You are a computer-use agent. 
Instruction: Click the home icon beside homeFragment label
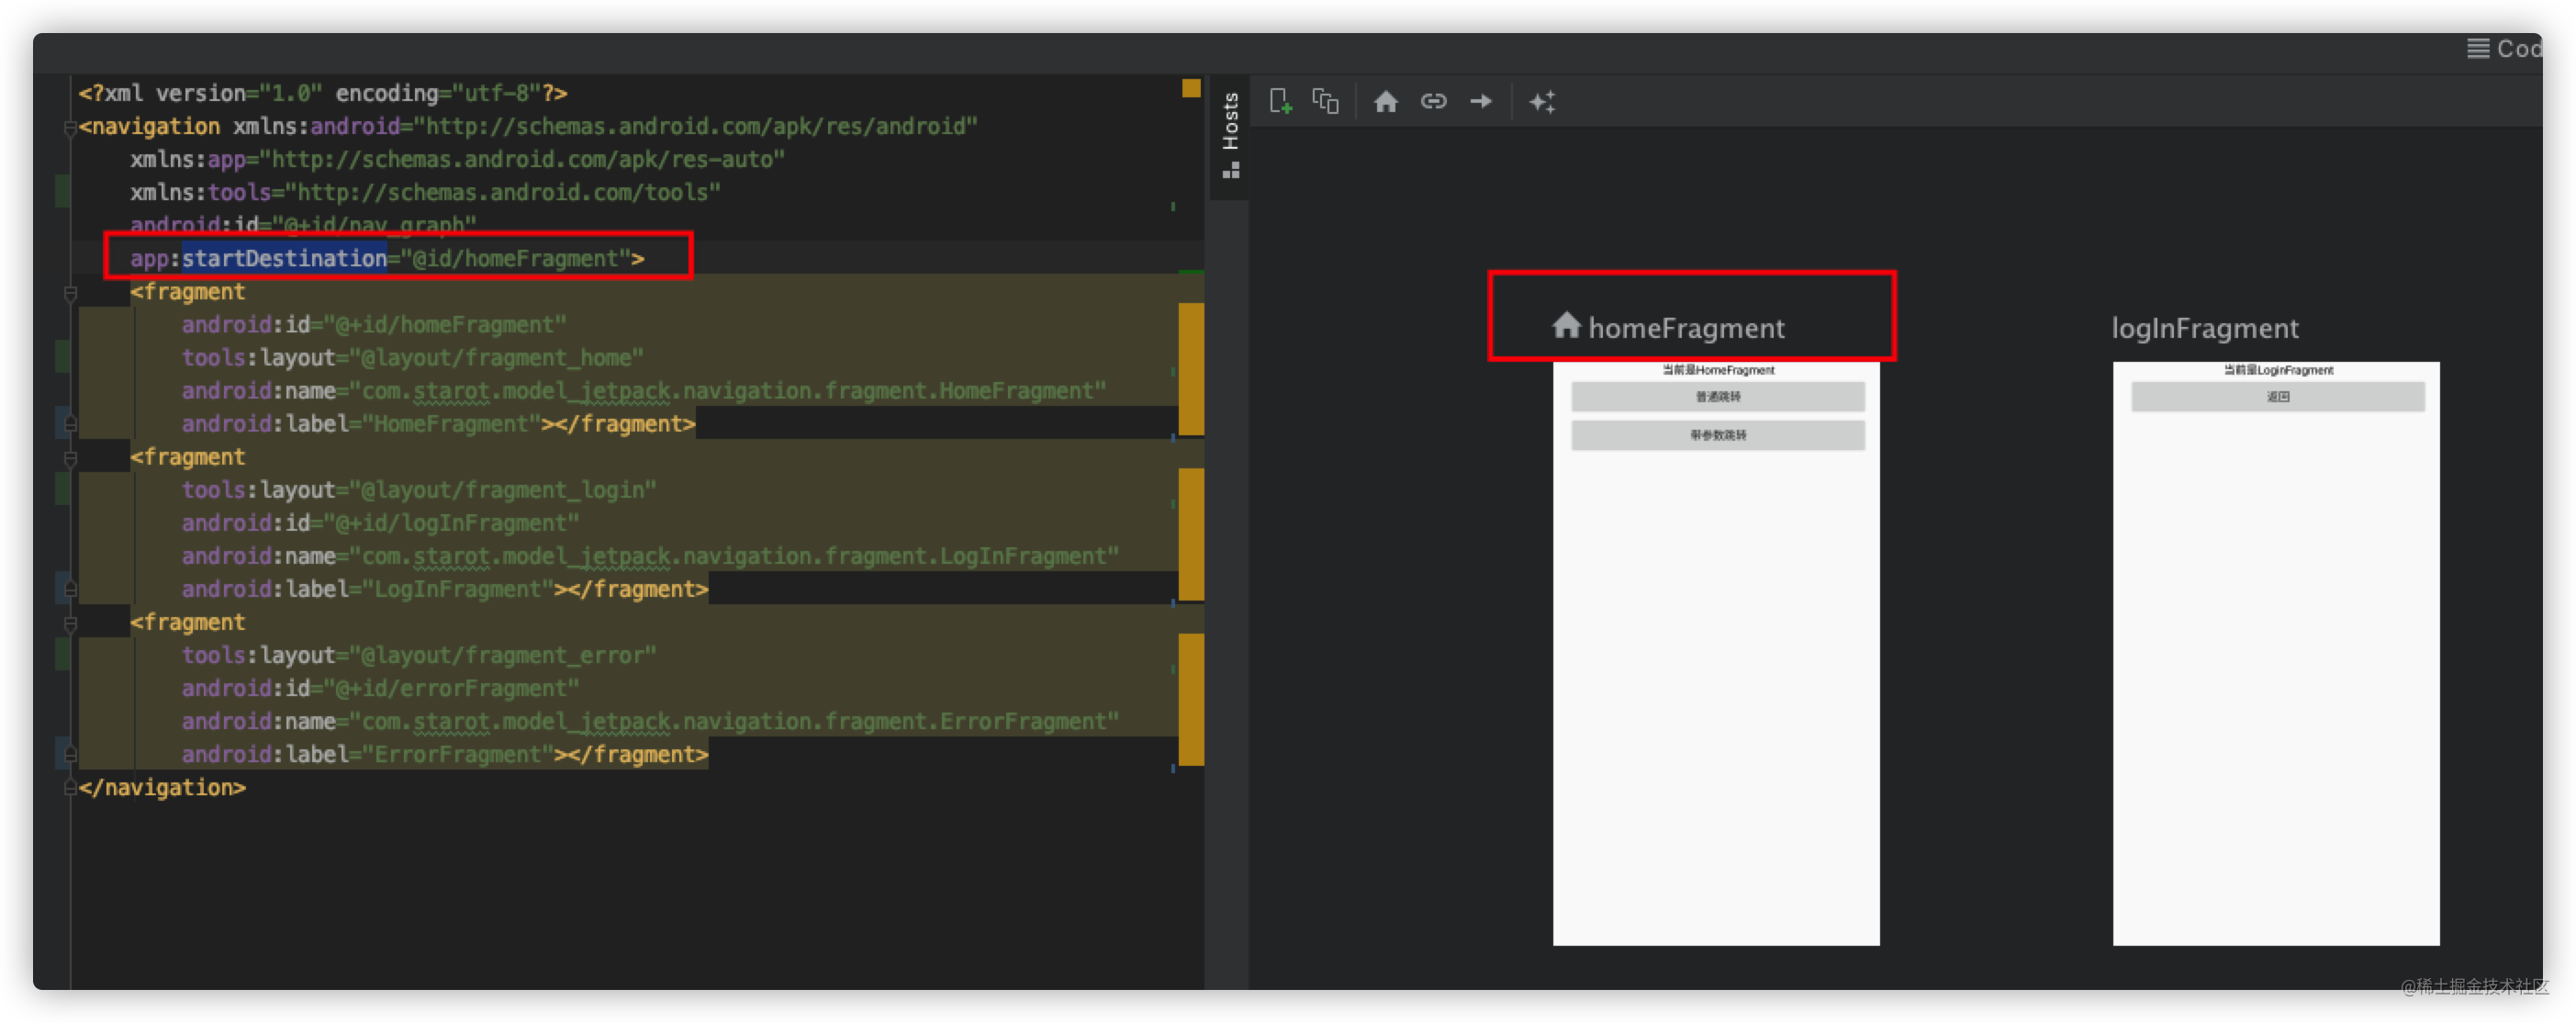point(1566,325)
